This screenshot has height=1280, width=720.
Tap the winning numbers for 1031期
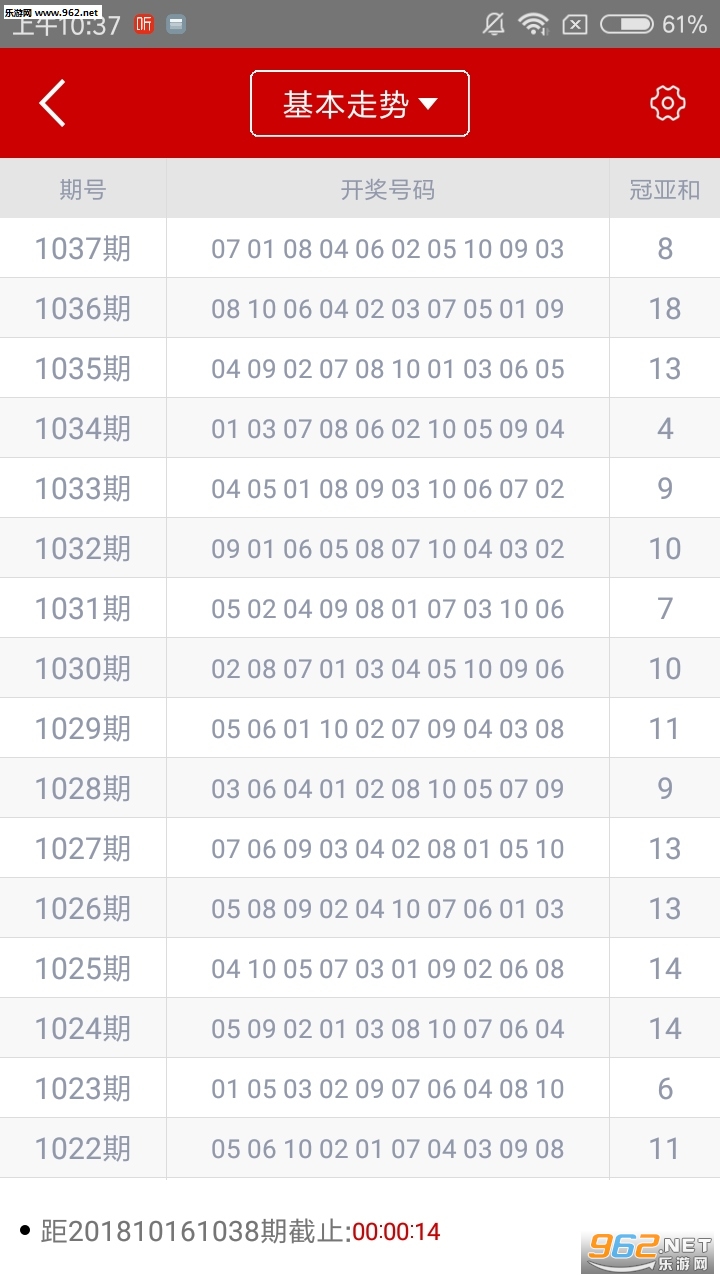click(x=388, y=608)
